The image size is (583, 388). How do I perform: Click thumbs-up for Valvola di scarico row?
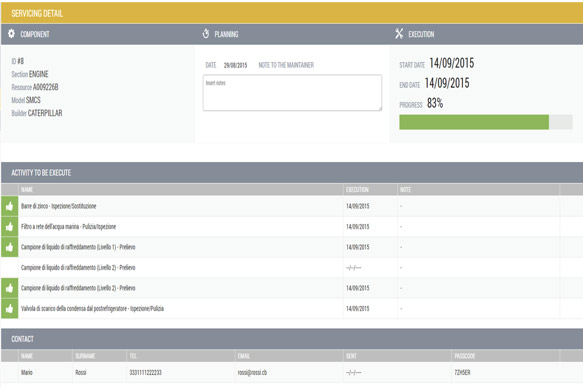click(10, 308)
